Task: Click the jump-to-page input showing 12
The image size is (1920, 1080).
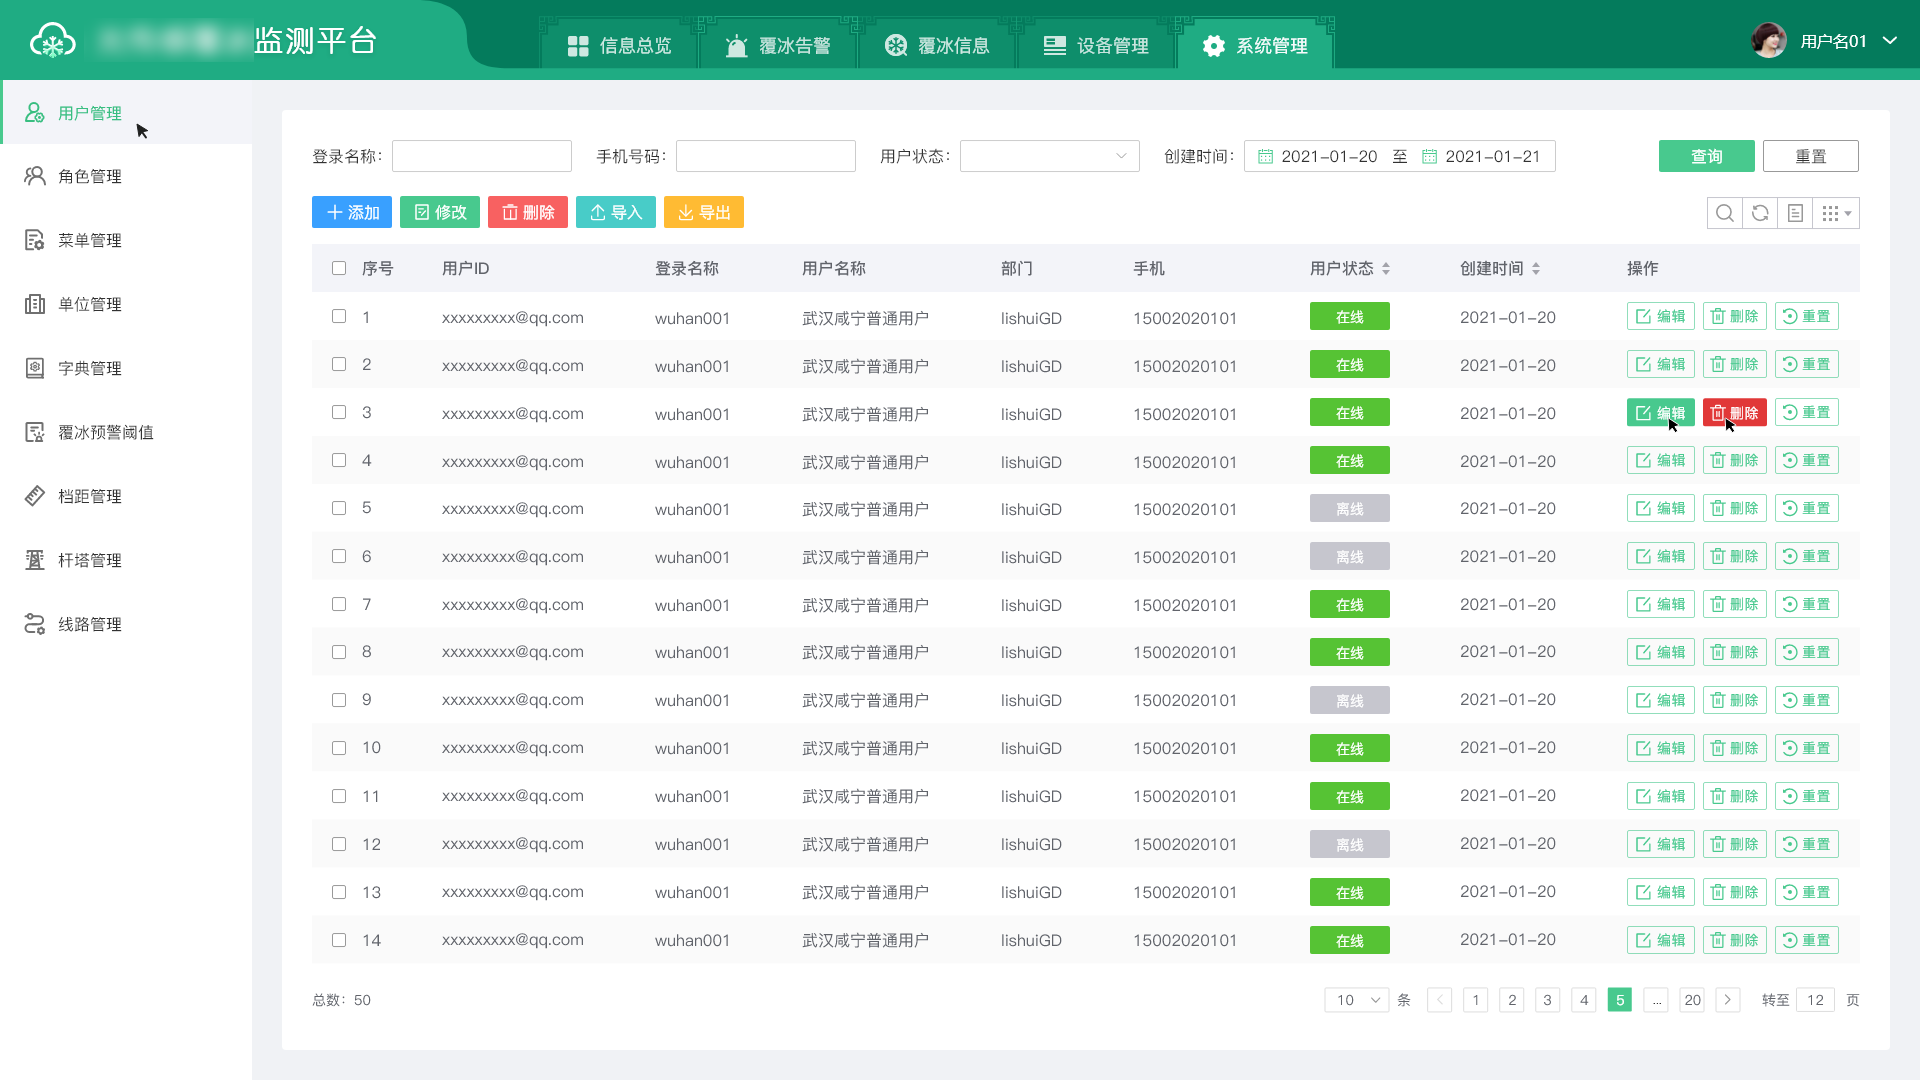Action: tap(1815, 1000)
